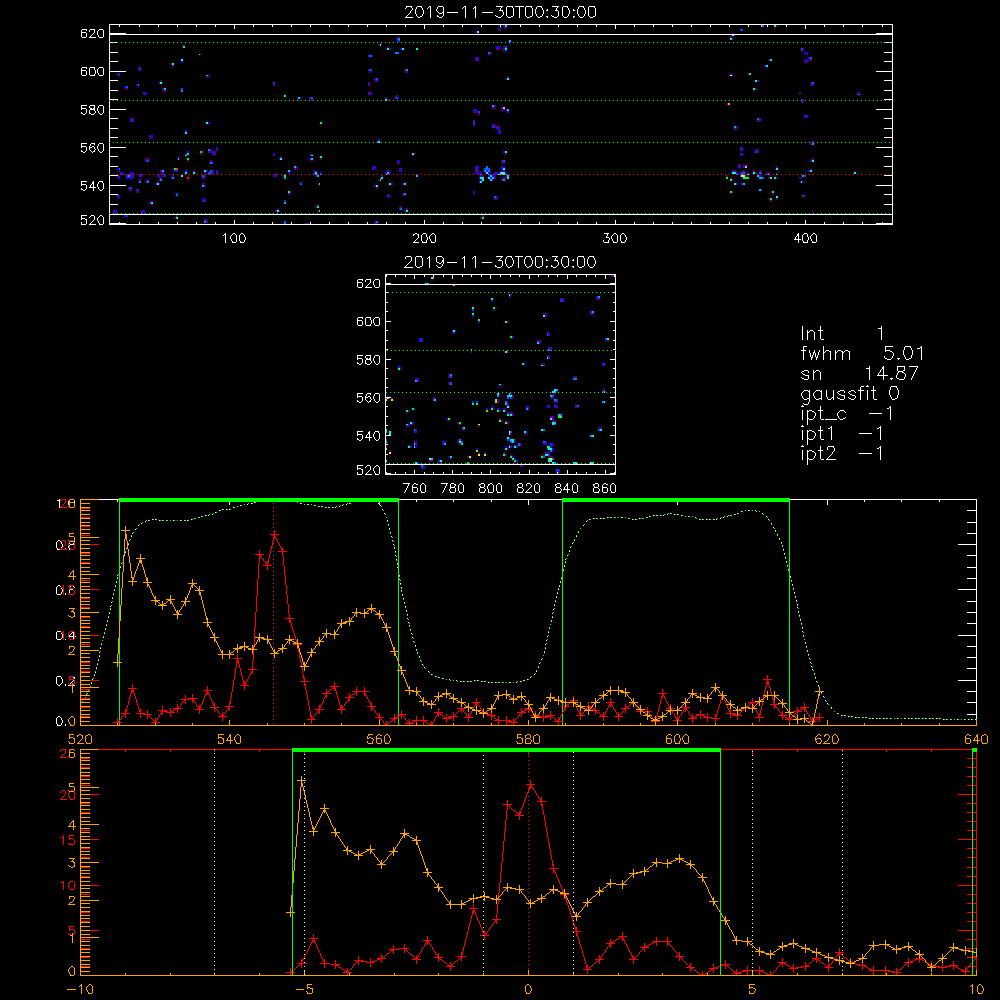
Task: Click left green bar atop upper profile plot
Action: (259, 500)
